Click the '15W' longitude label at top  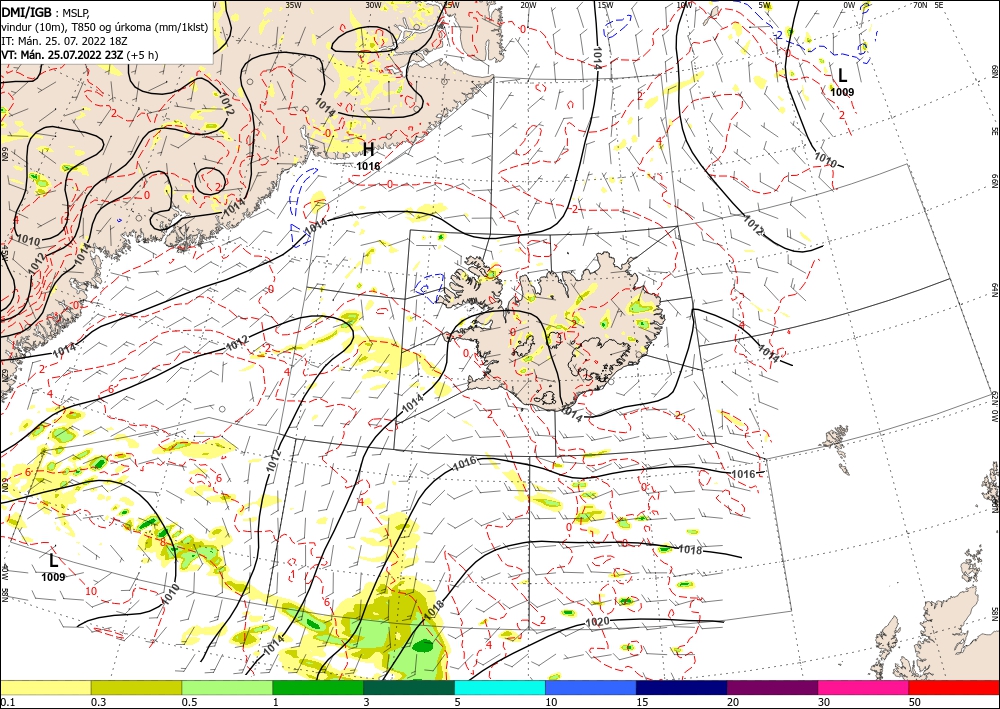605,4
